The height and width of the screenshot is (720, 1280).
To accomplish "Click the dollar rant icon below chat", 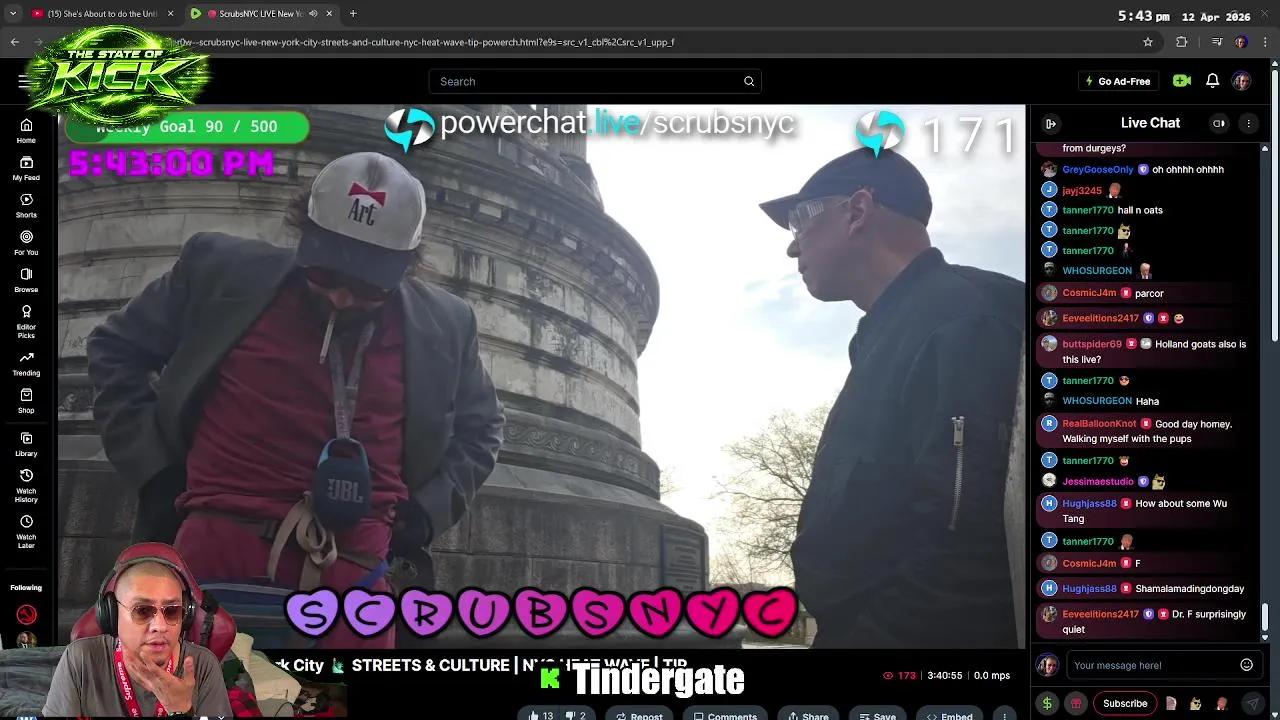I will click(x=1047, y=703).
